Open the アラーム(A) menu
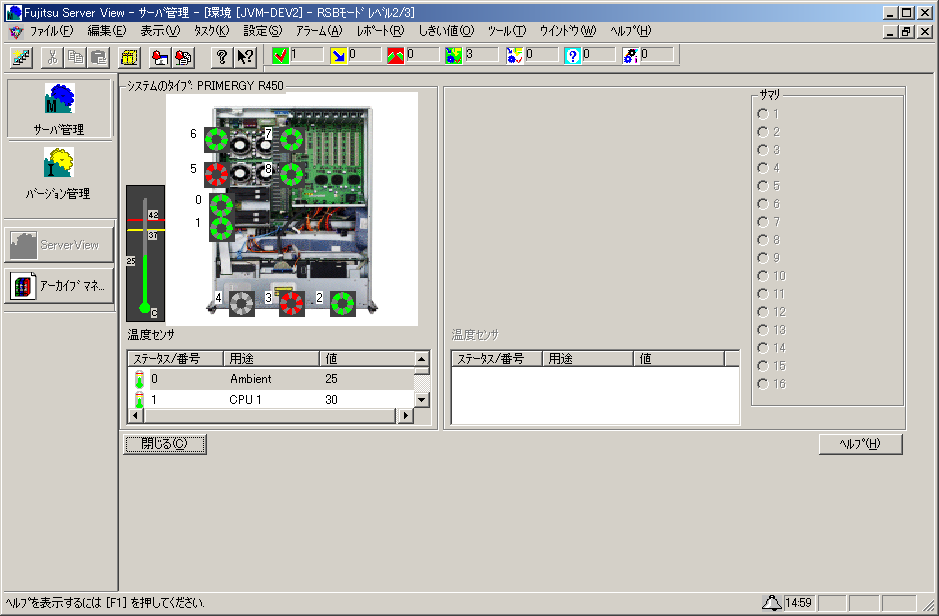The width and height of the screenshot is (939, 616). [x=319, y=31]
